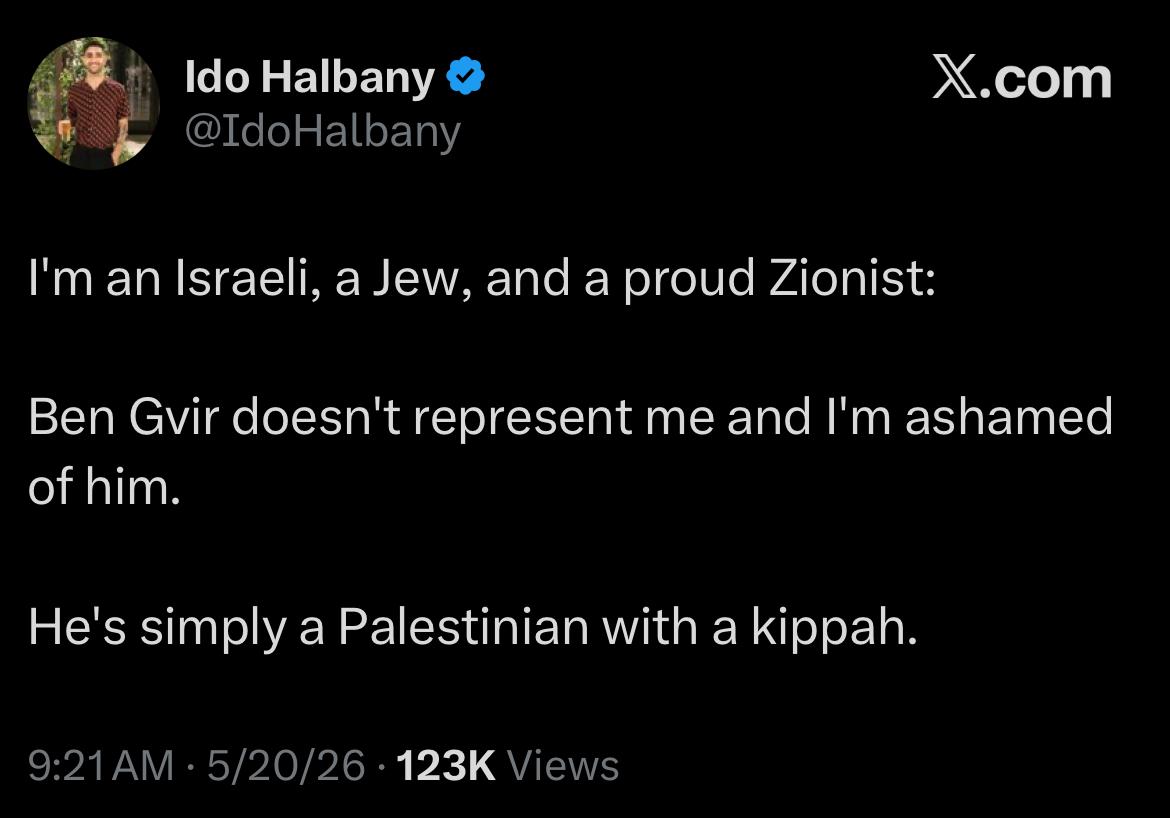Open the @IdoHalbany handle link
Image resolution: width=1170 pixels, height=818 pixels.
322,133
